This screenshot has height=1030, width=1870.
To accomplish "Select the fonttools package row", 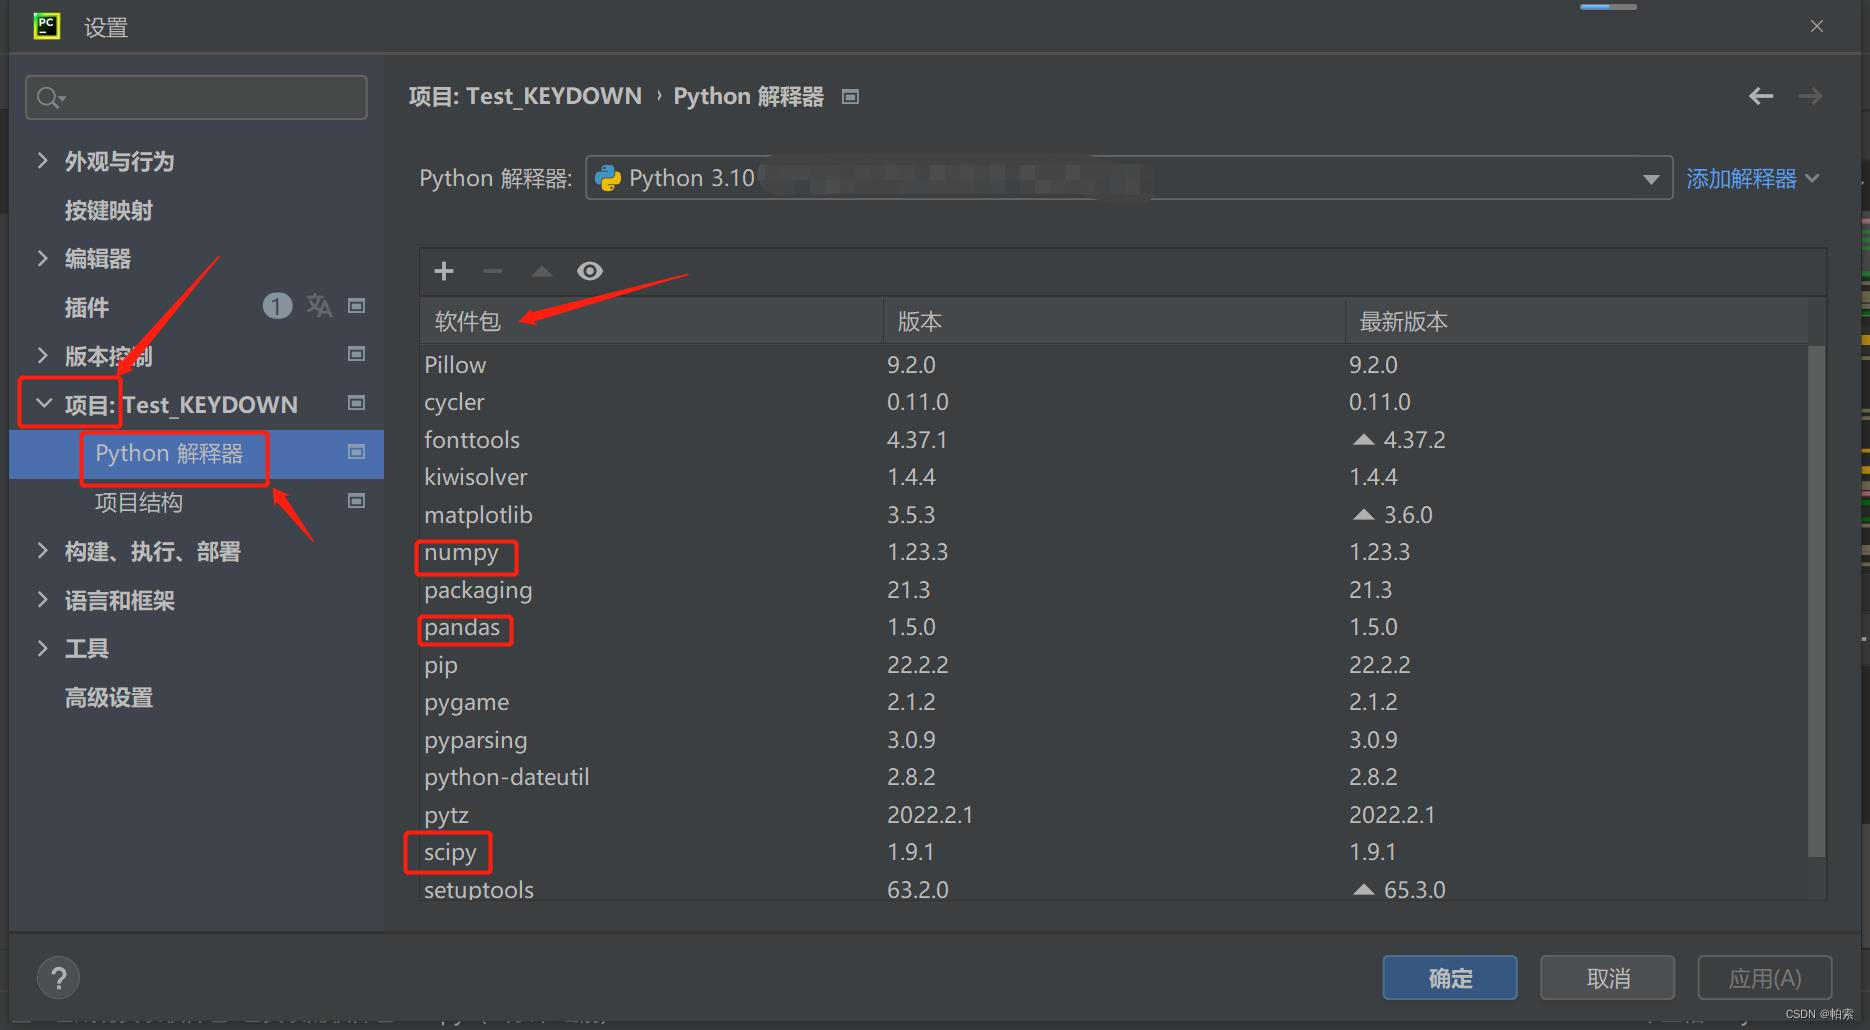I will (x=1114, y=440).
